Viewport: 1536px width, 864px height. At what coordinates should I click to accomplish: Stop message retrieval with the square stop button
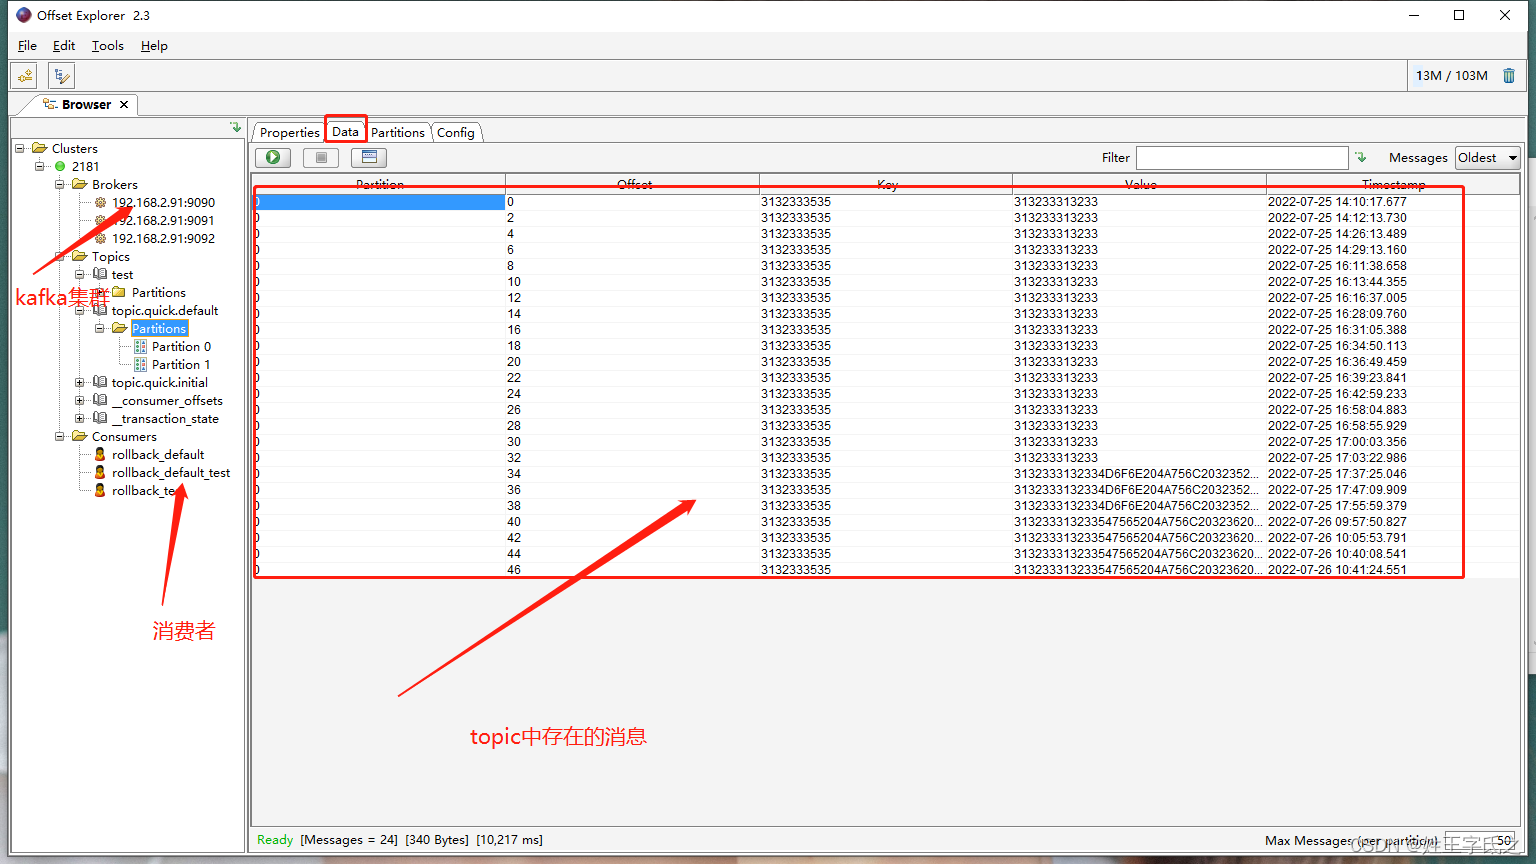[x=321, y=157]
